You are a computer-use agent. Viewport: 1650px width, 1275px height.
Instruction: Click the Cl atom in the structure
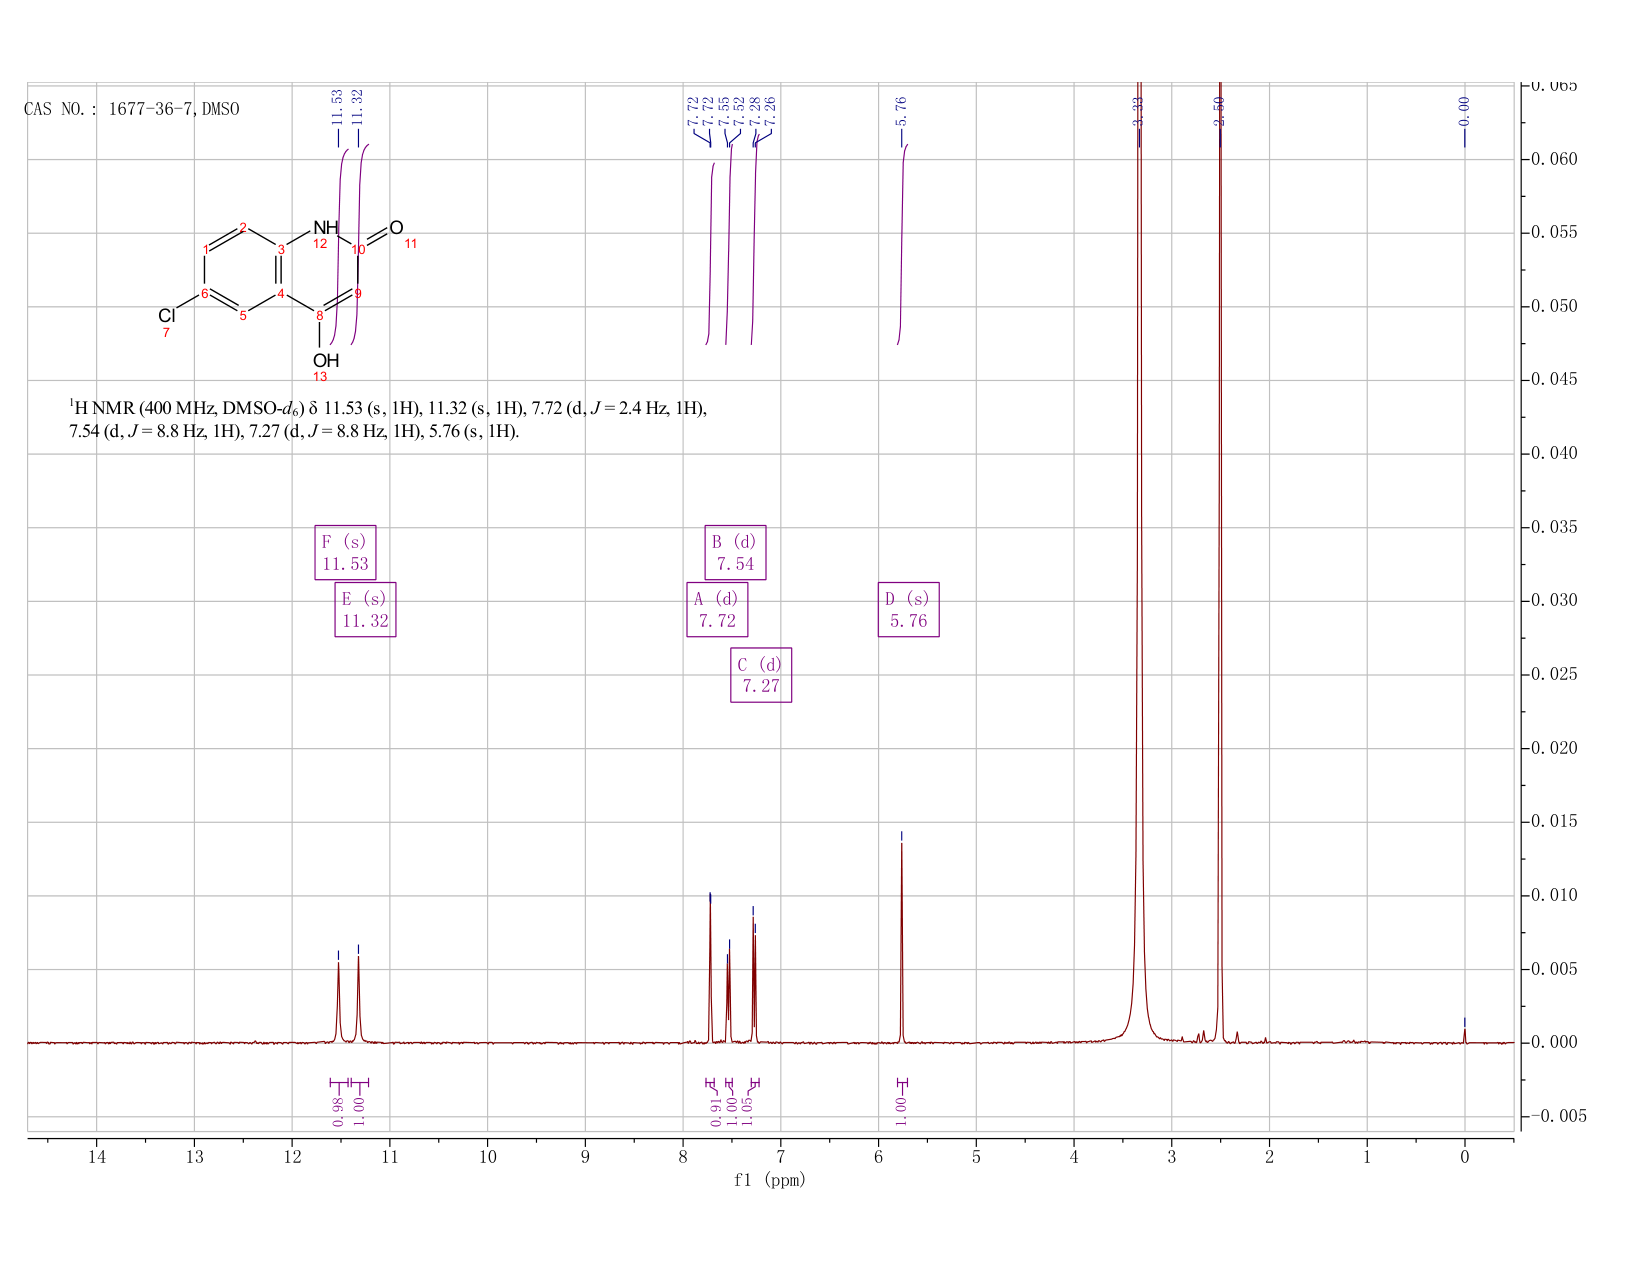click(166, 316)
